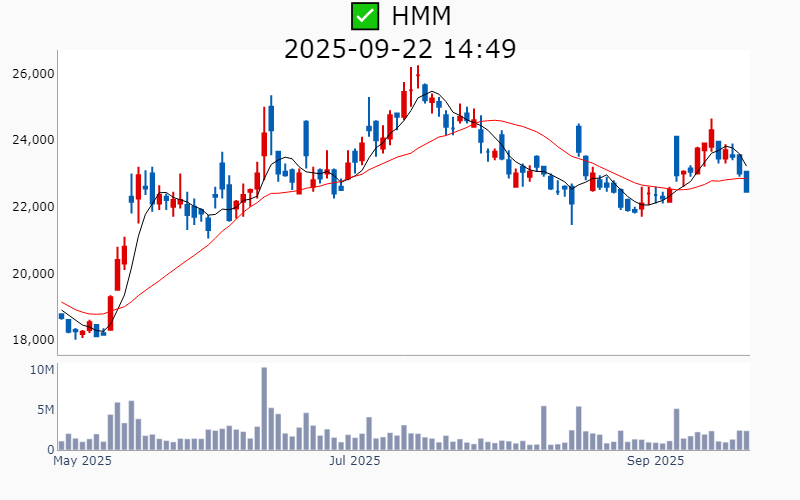Click the last blue candle on the right
The height and width of the screenshot is (500, 800).
tap(746, 181)
